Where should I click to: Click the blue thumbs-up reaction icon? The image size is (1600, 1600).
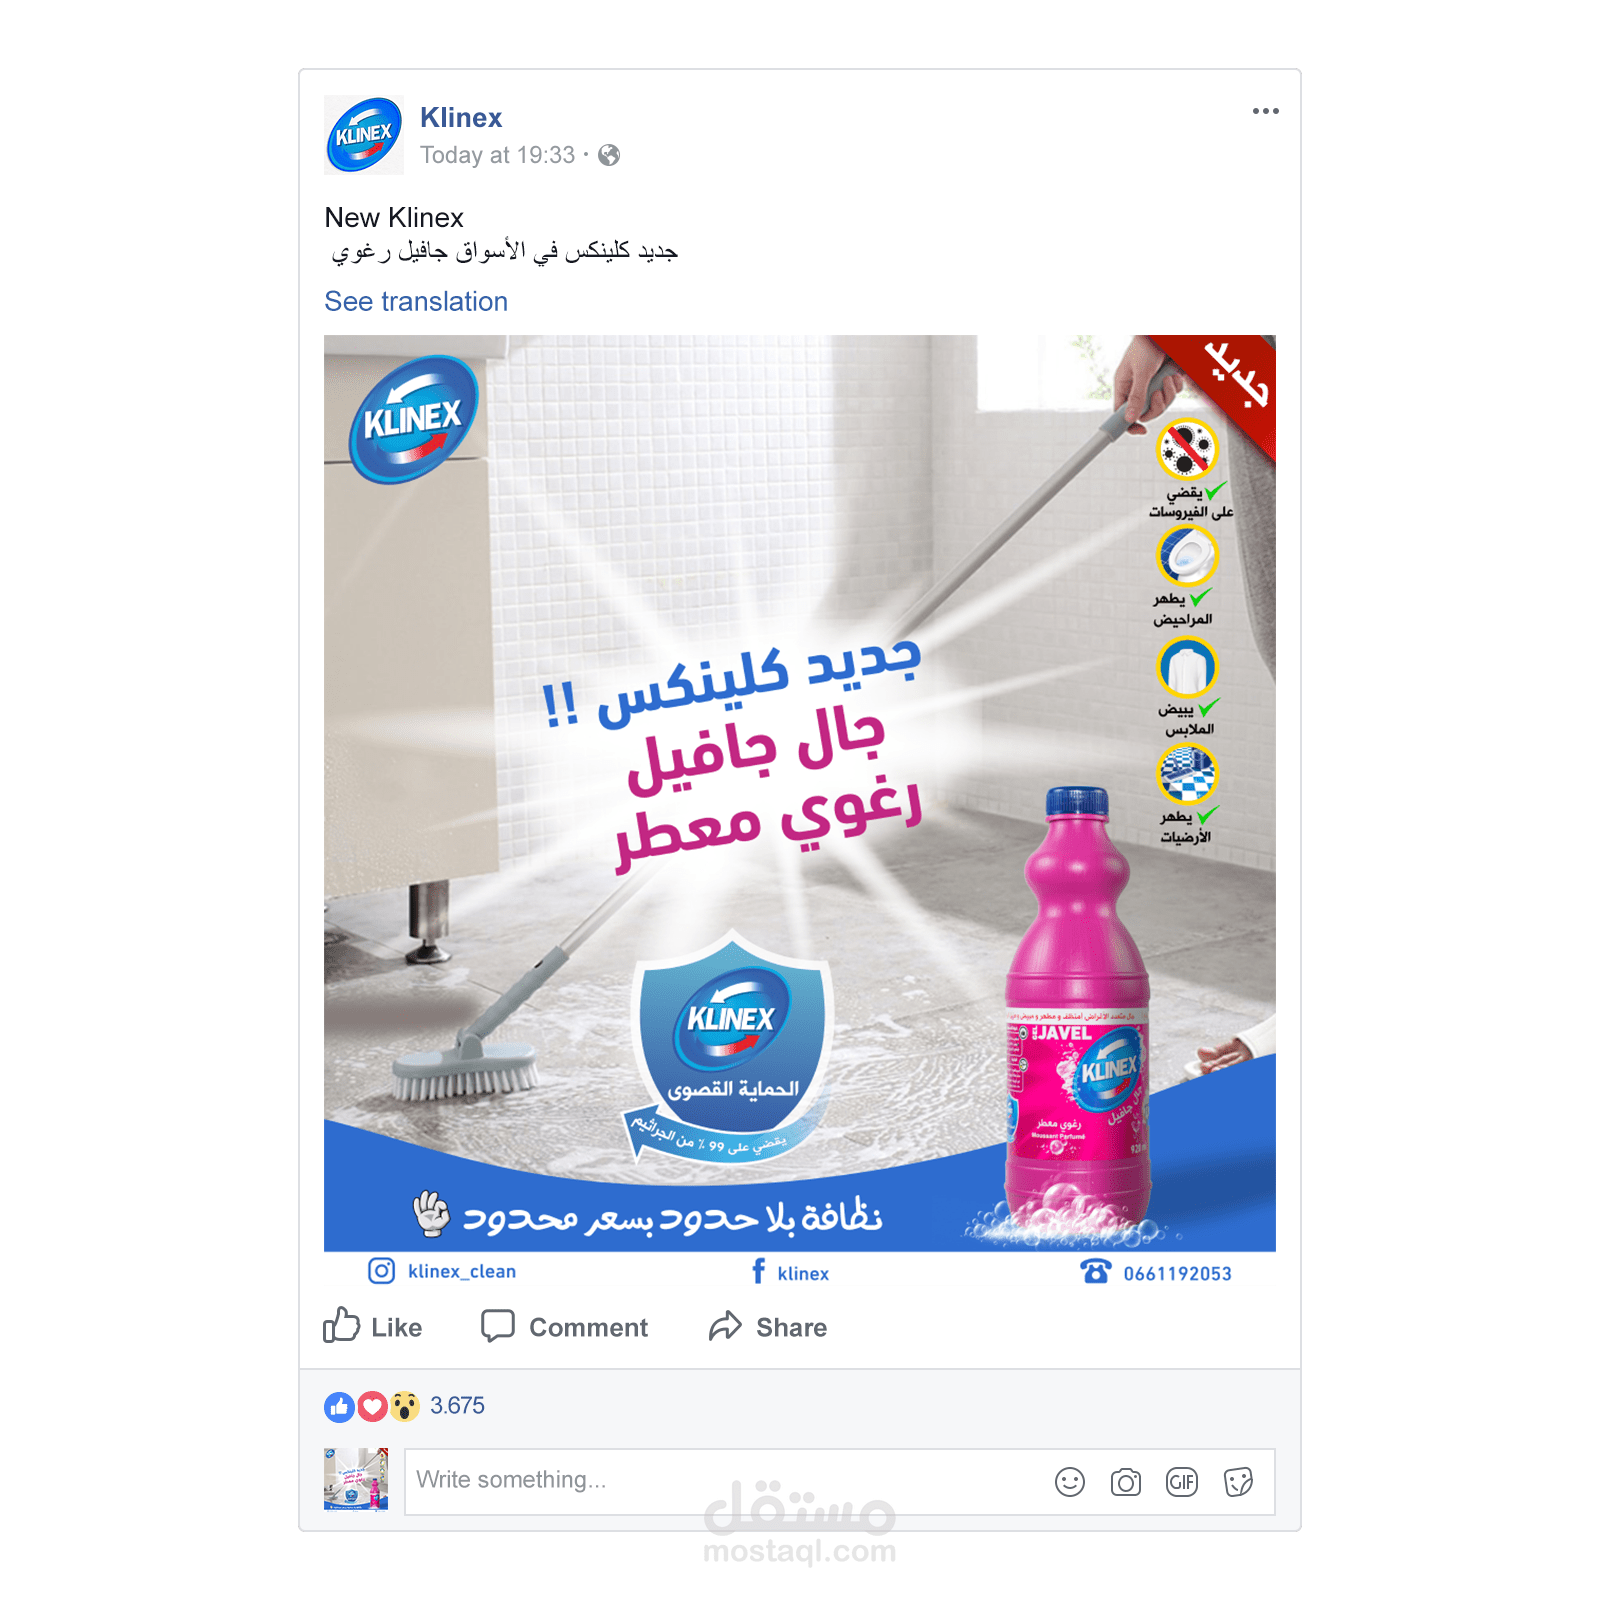click(x=340, y=1407)
